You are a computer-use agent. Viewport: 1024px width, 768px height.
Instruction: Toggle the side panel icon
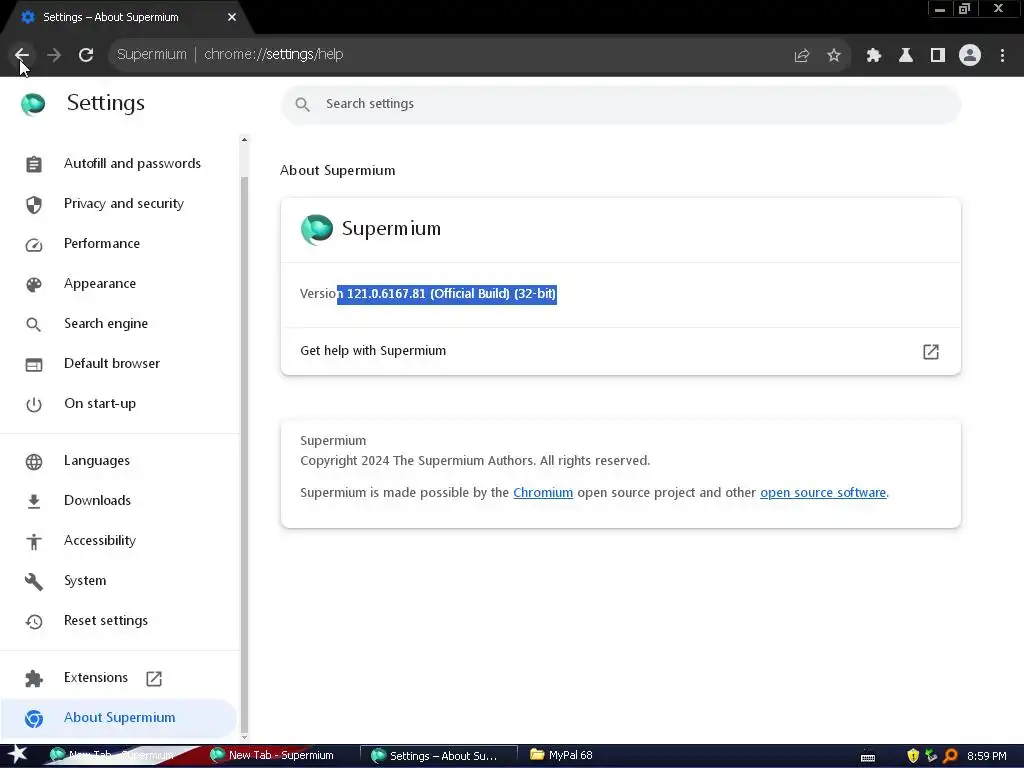pyautogui.click(x=938, y=56)
